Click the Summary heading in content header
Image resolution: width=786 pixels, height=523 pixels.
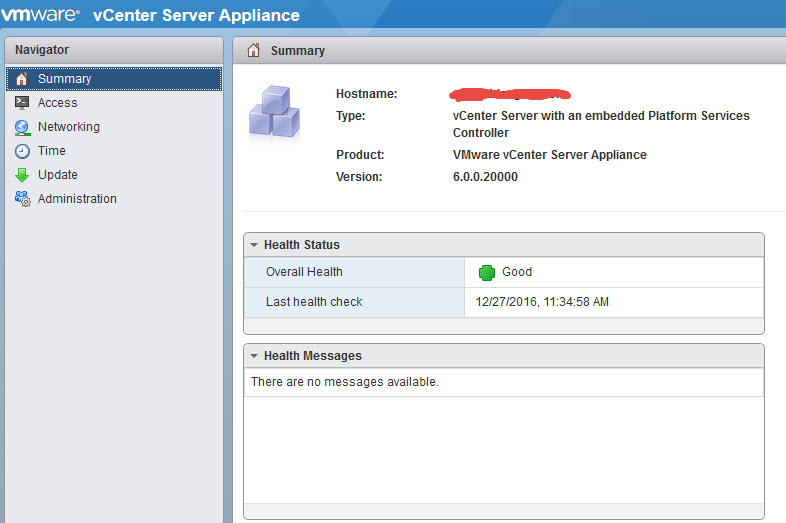(x=298, y=51)
